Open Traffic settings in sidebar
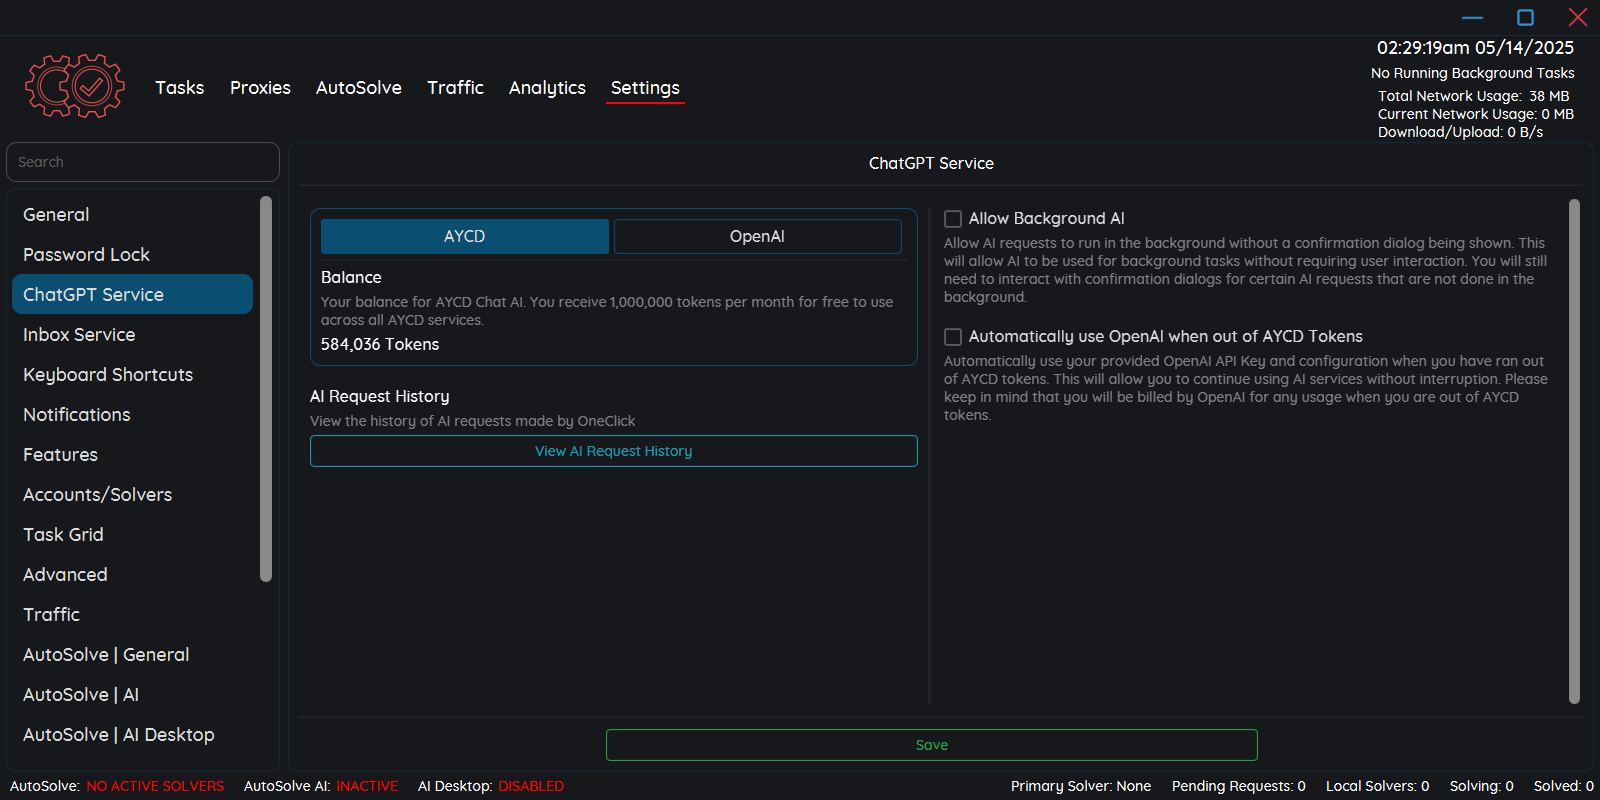The width and height of the screenshot is (1600, 800). (x=132, y=614)
